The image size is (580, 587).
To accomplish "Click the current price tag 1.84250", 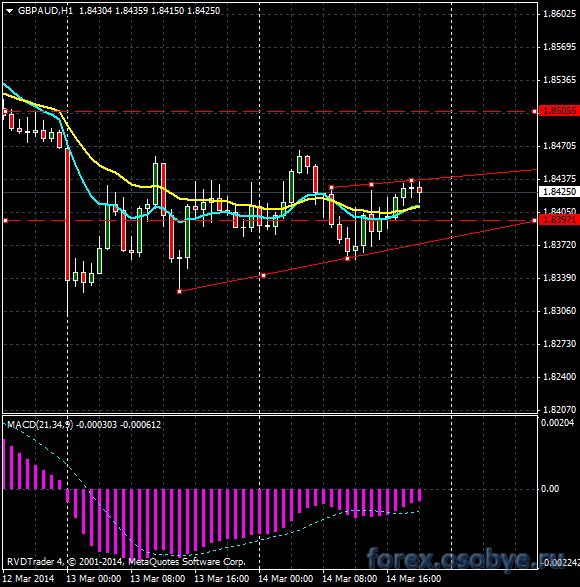I will [559, 192].
